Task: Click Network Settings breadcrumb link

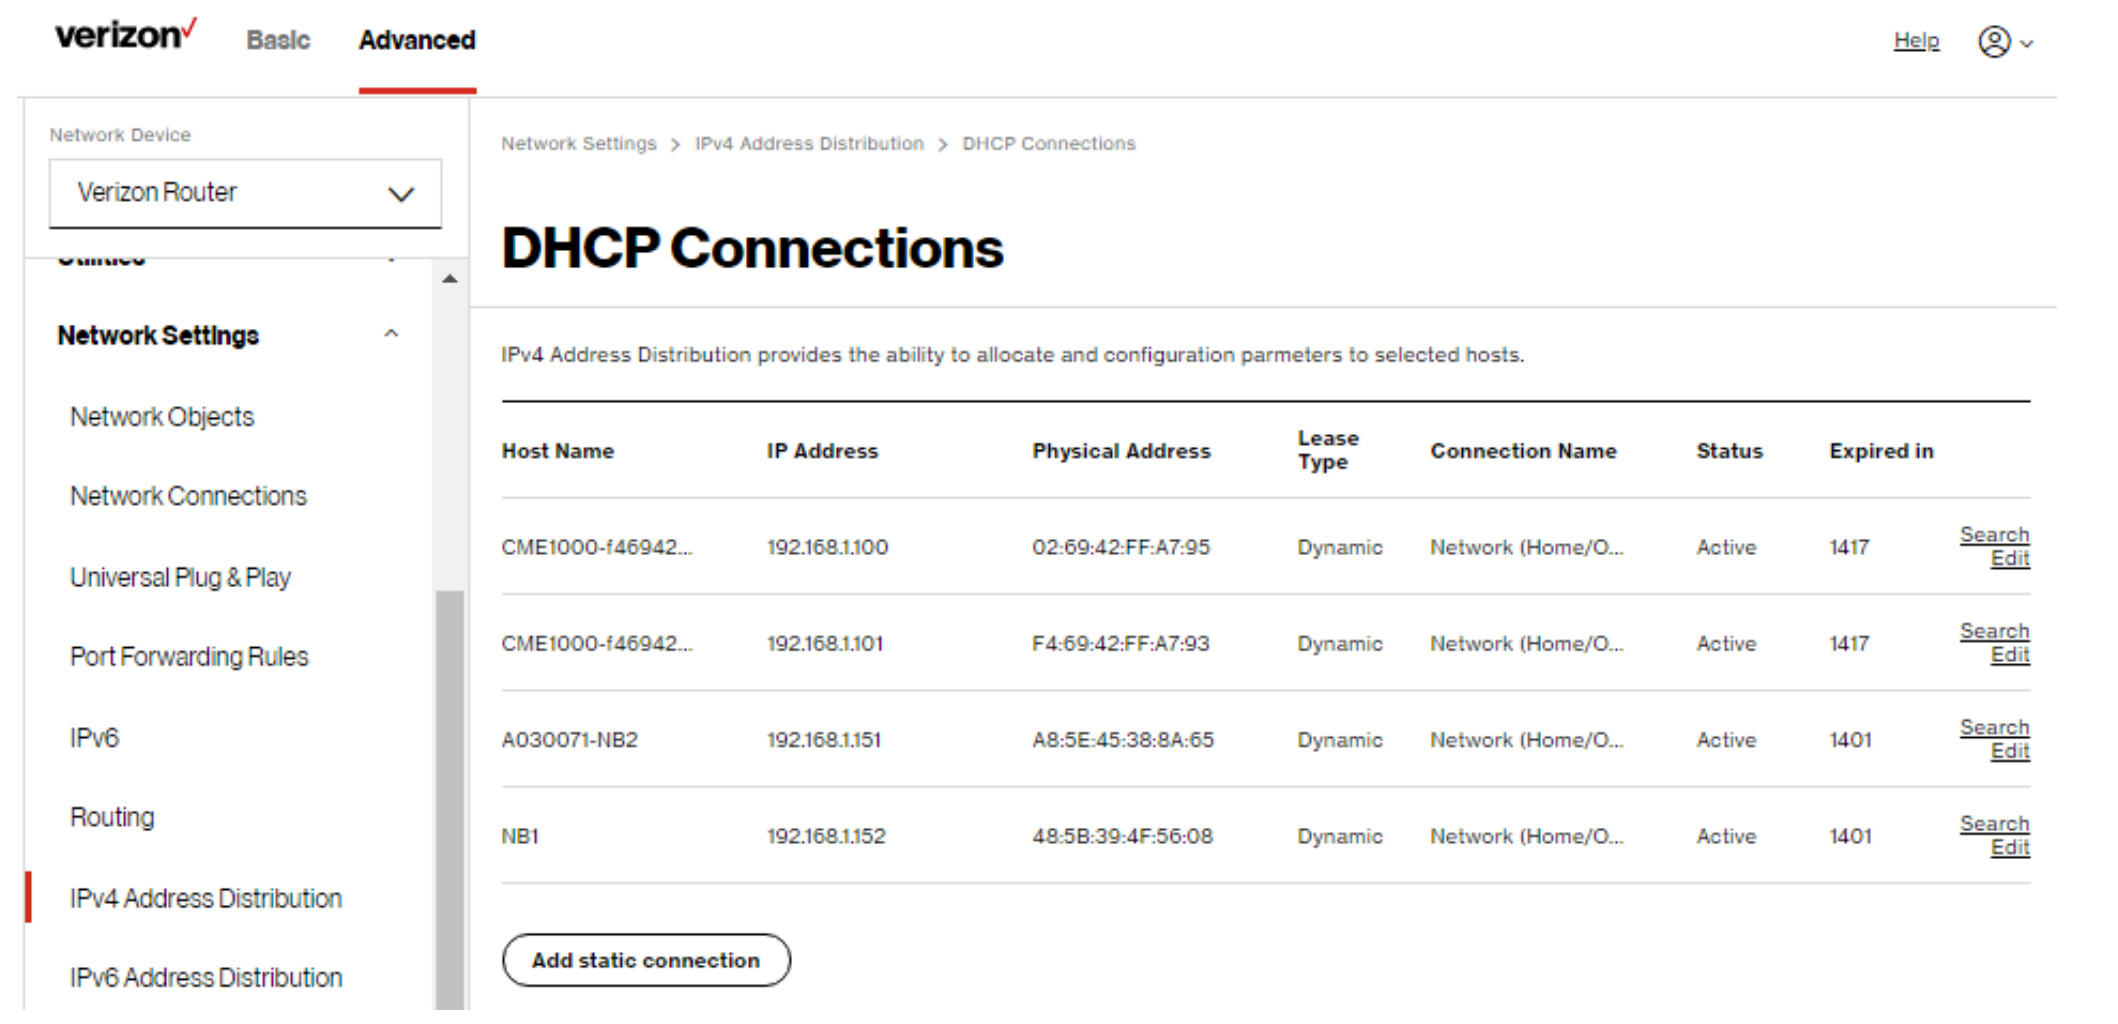Action: (x=578, y=144)
